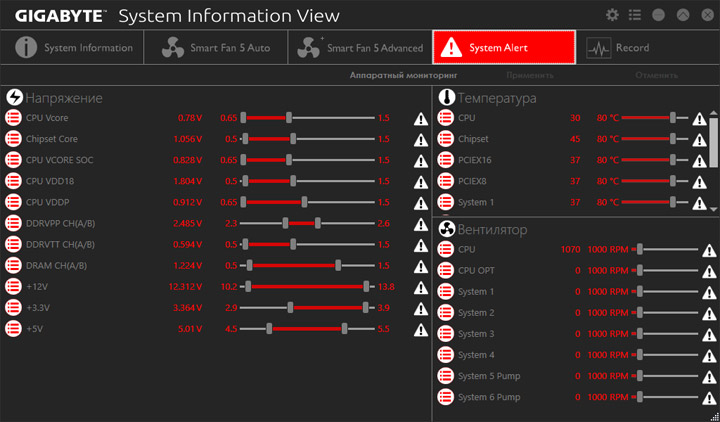The image size is (720, 422).
Task: Select the Аппаратный мониторинг sub-tab
Action: click(x=404, y=75)
